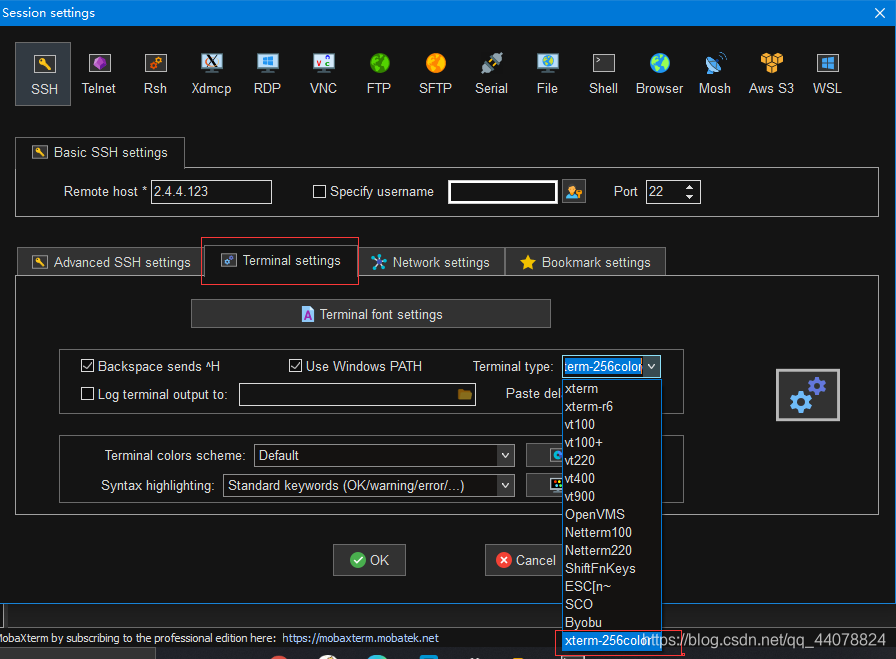Decrease the Port number stepper
The width and height of the screenshot is (896, 659).
point(690,197)
